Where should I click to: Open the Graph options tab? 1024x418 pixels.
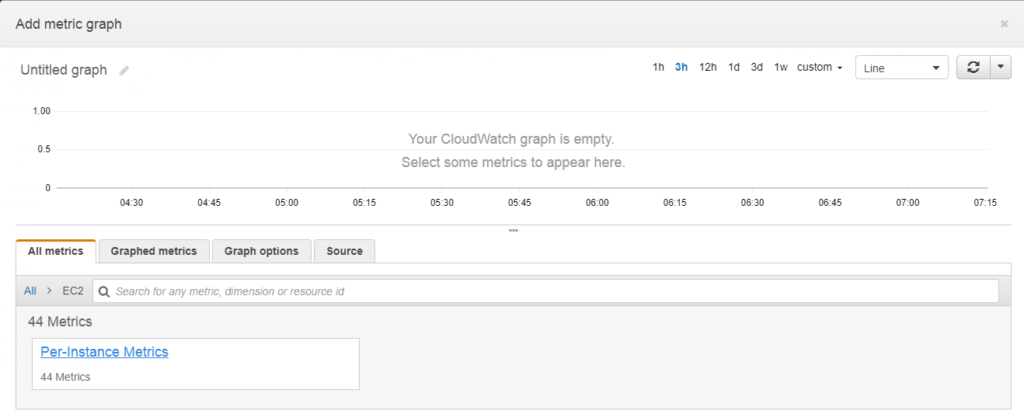point(261,251)
